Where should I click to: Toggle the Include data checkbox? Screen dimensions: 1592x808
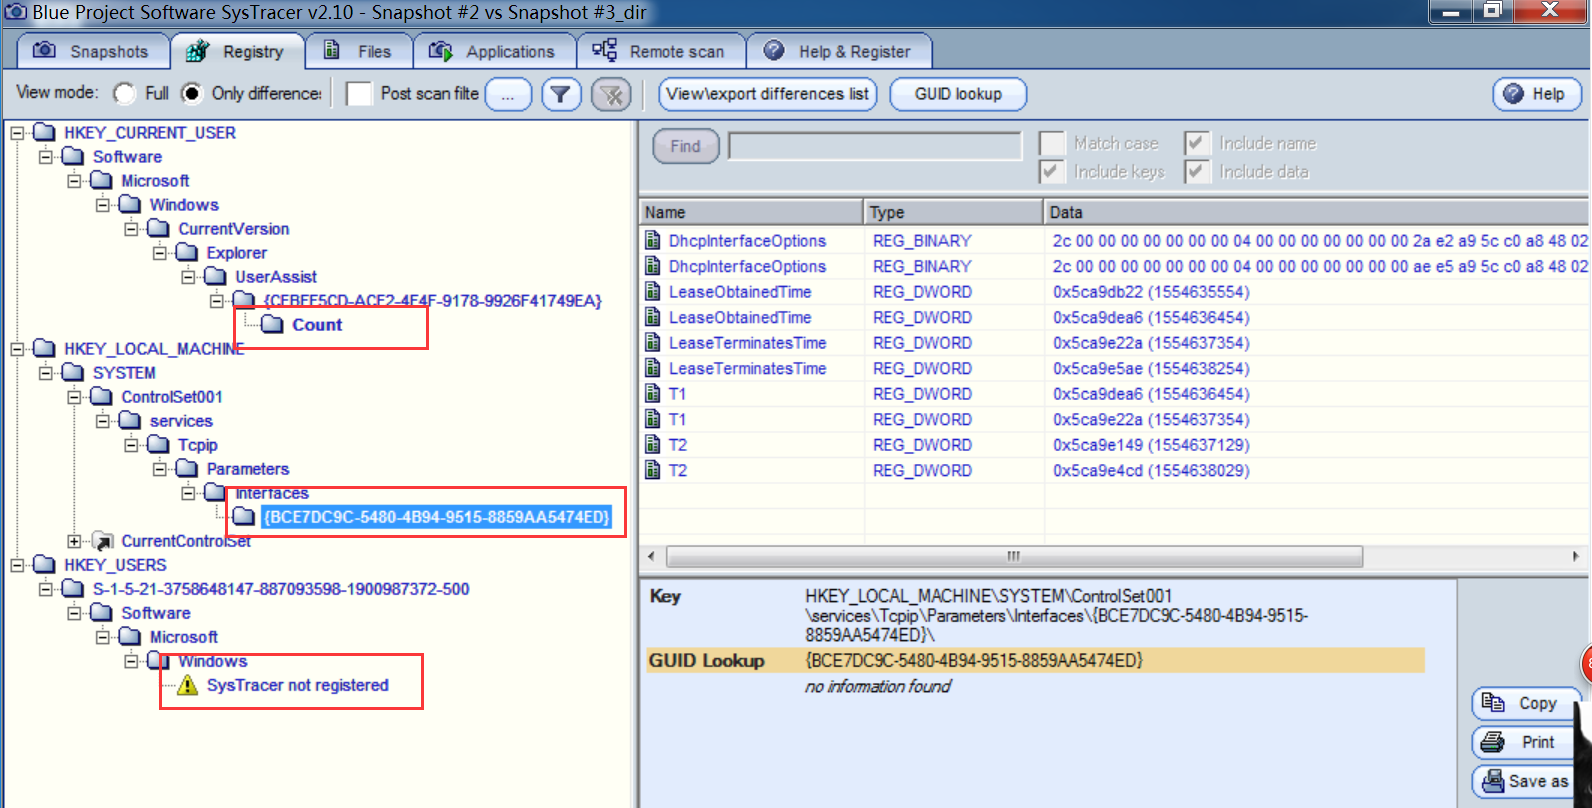pos(1196,171)
